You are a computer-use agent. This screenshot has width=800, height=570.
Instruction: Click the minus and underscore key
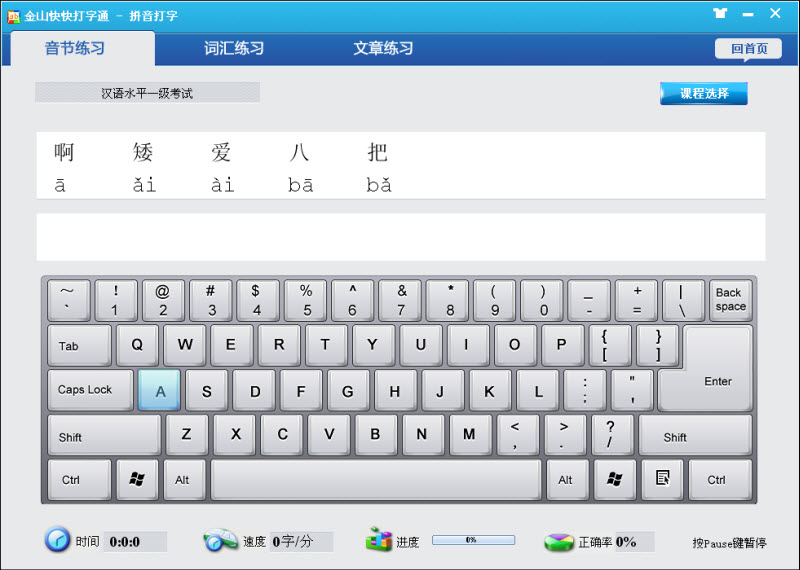(x=588, y=300)
